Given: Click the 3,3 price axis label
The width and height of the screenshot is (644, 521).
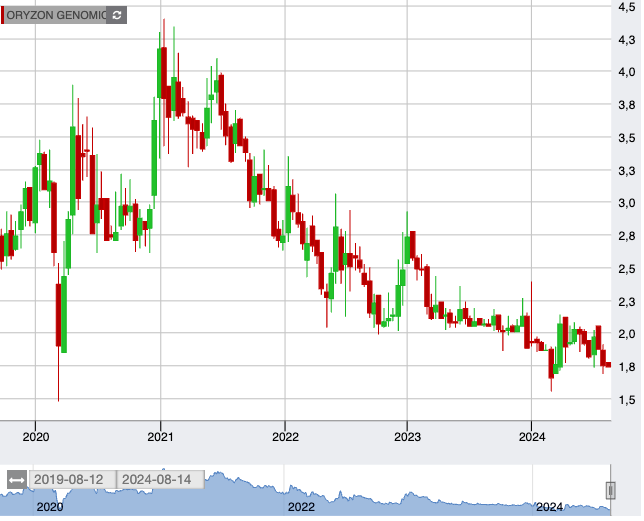Looking at the screenshot, I should pyautogui.click(x=627, y=171).
